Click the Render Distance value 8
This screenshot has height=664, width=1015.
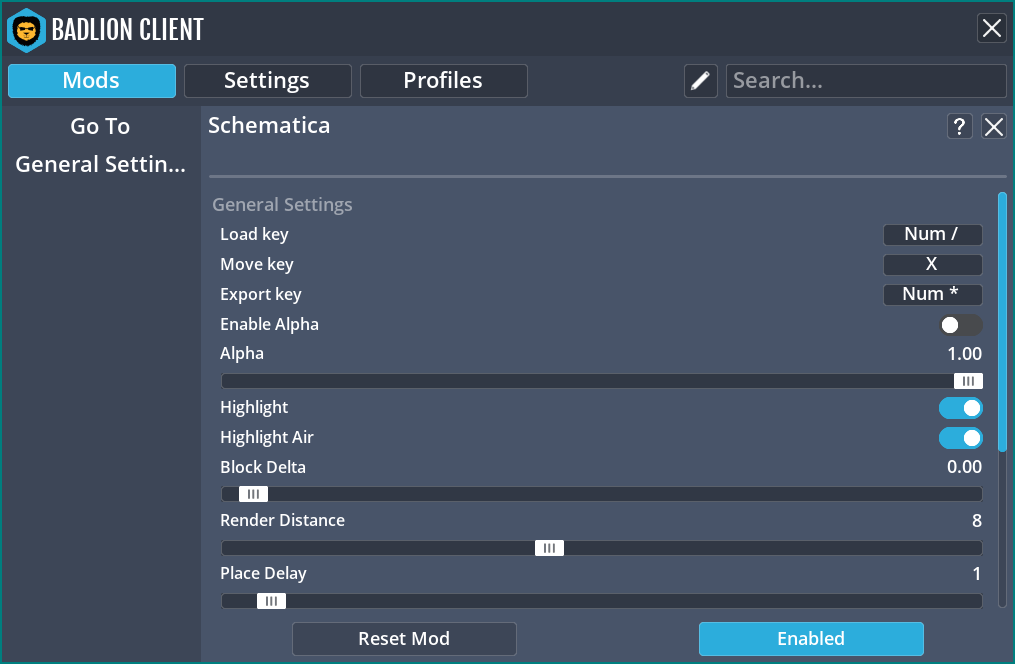click(976, 520)
